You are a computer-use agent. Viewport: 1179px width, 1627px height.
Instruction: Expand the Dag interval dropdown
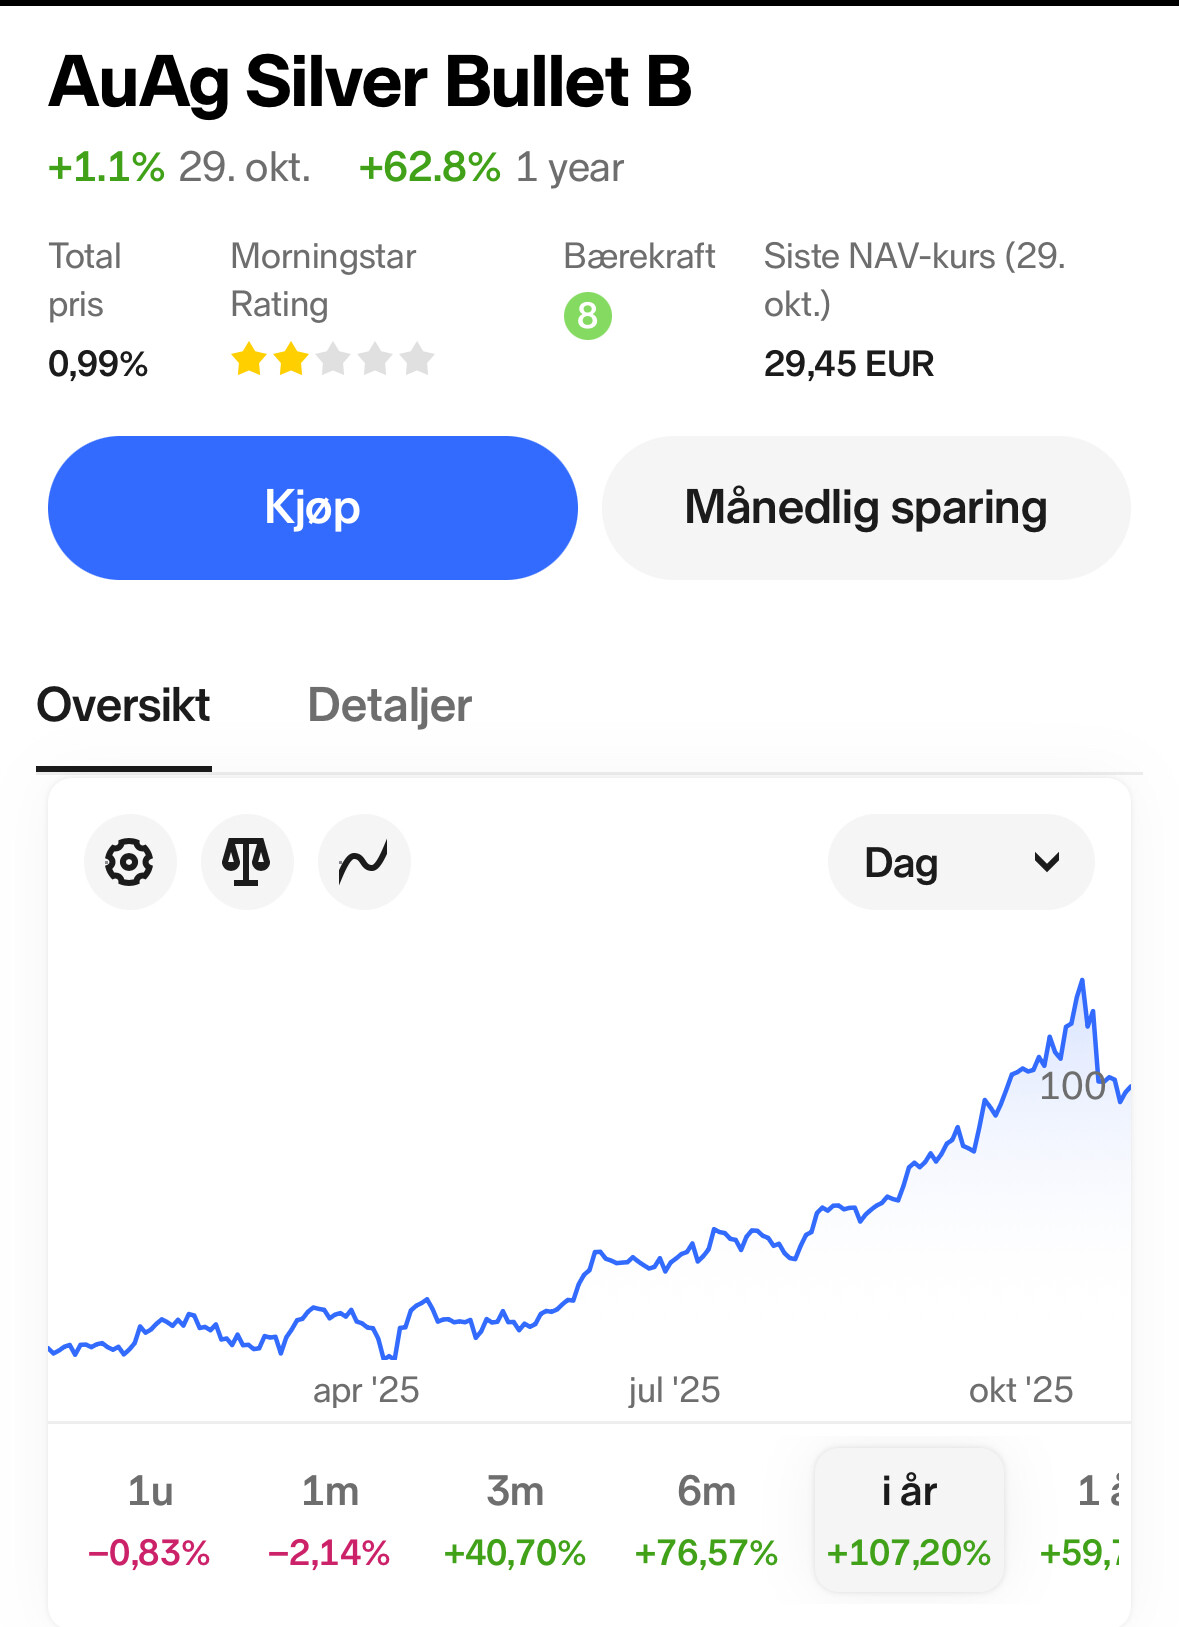pyautogui.click(x=961, y=862)
